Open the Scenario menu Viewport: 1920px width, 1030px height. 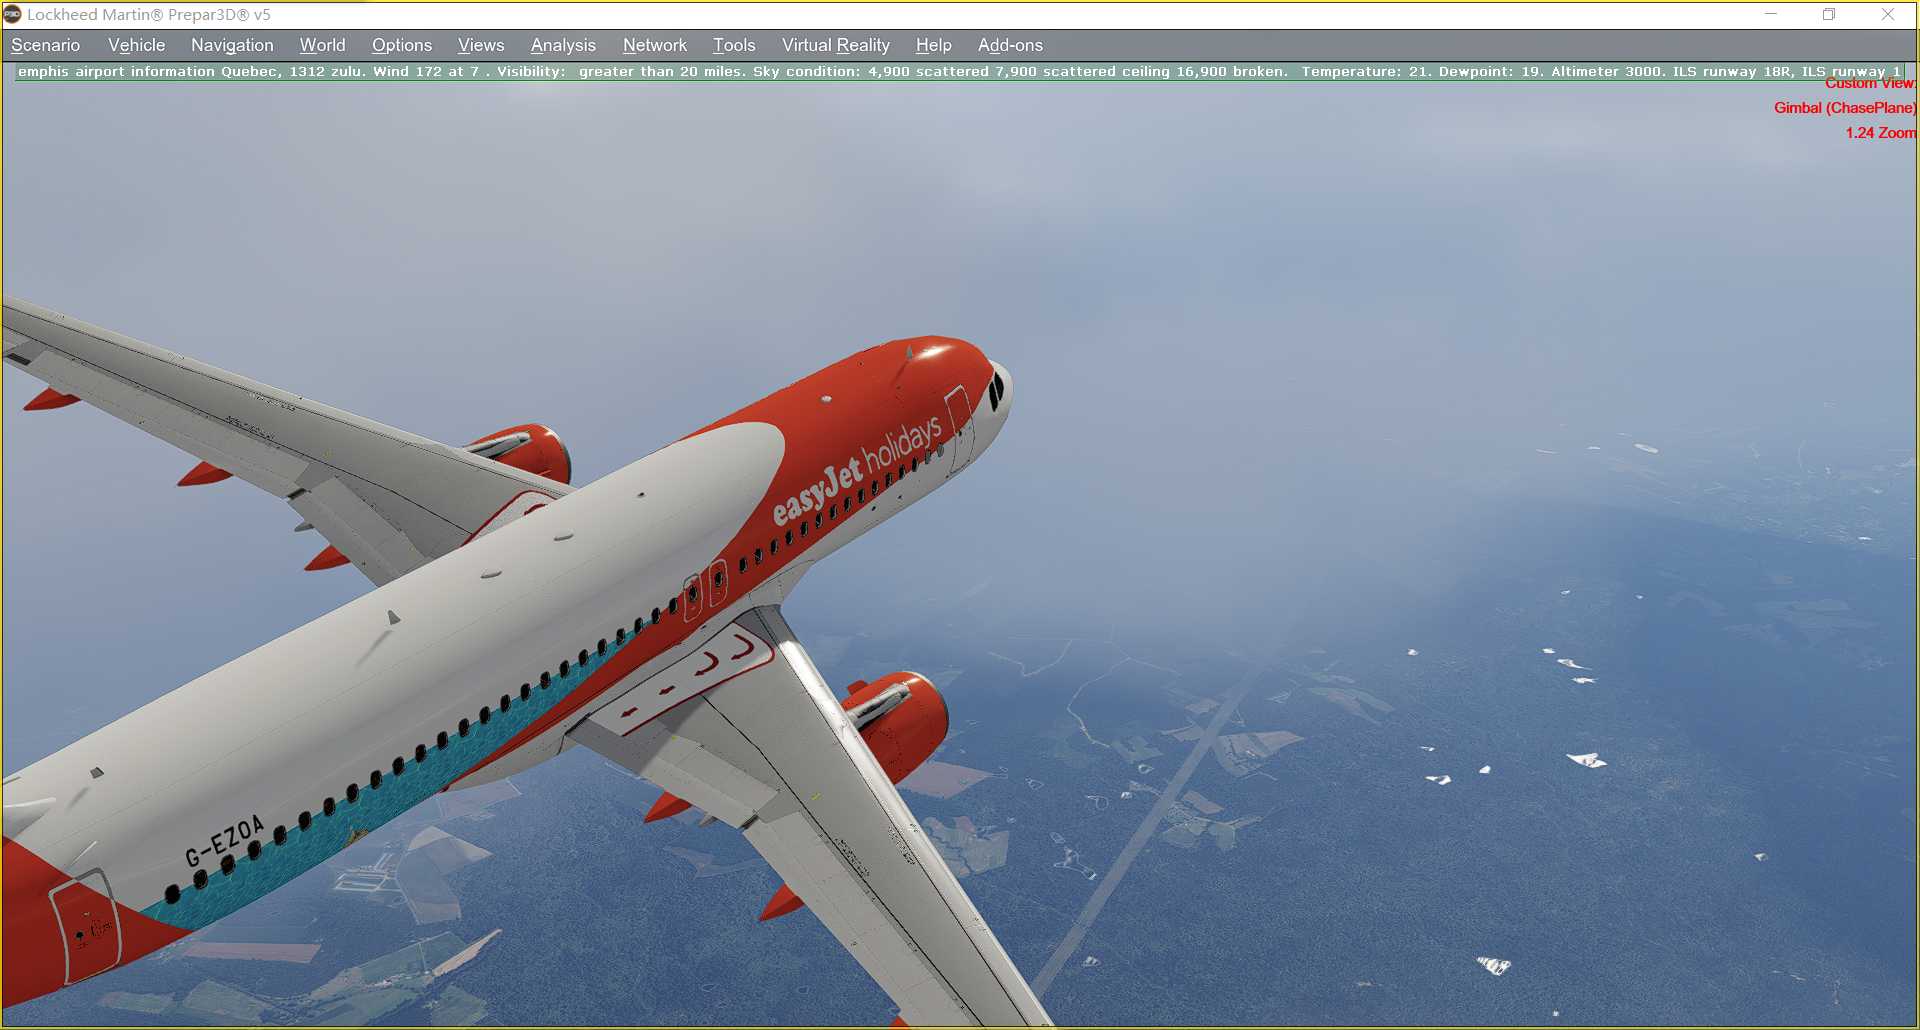pos(45,45)
